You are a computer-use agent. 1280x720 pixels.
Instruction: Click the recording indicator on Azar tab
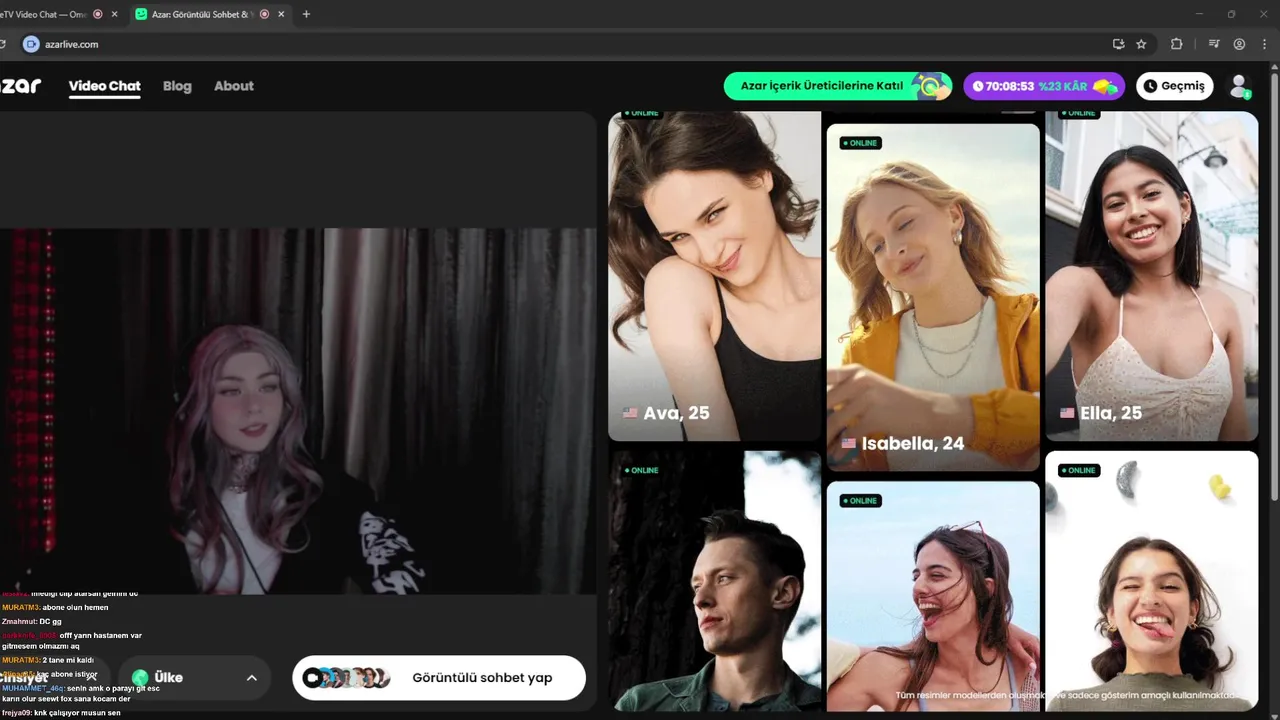tap(264, 15)
